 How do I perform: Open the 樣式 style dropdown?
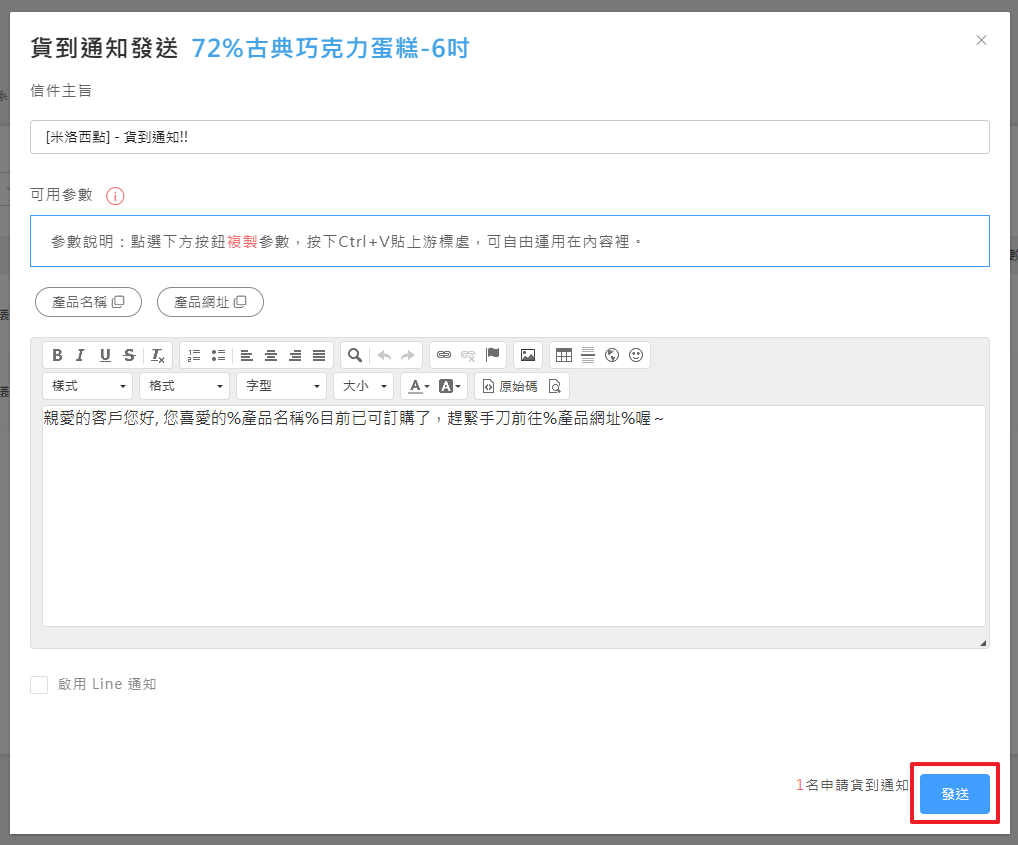pos(88,386)
